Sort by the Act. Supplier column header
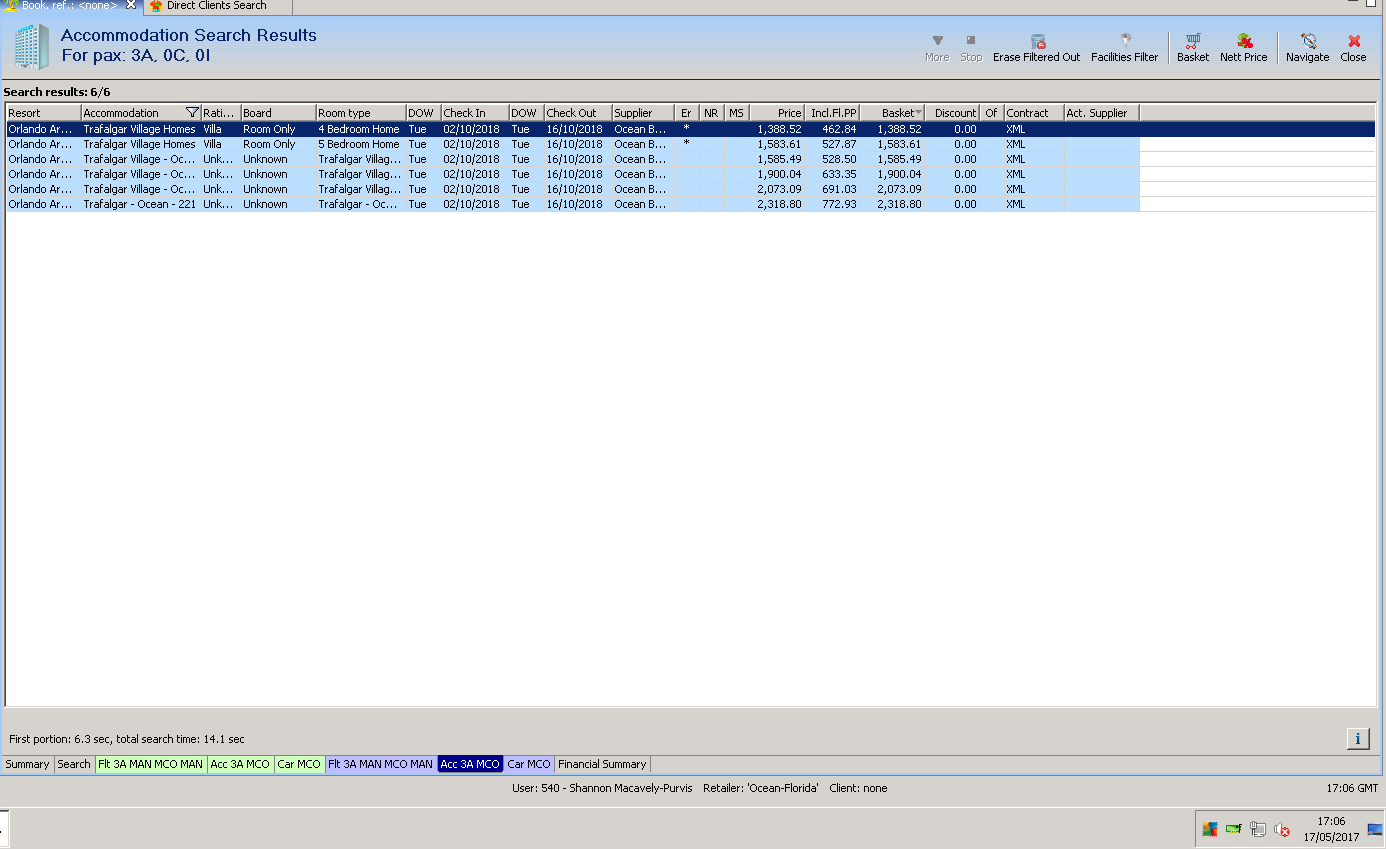This screenshot has height=849, width=1386. coord(1102,113)
